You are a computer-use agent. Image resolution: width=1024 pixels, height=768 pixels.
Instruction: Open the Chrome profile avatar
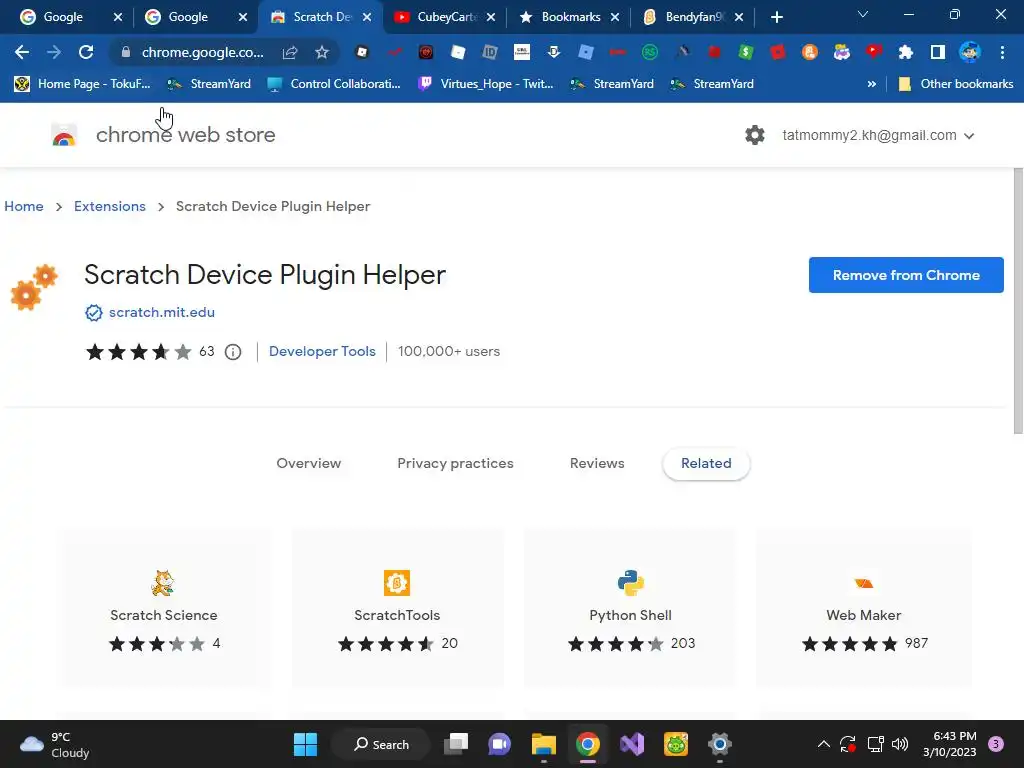click(x=970, y=52)
